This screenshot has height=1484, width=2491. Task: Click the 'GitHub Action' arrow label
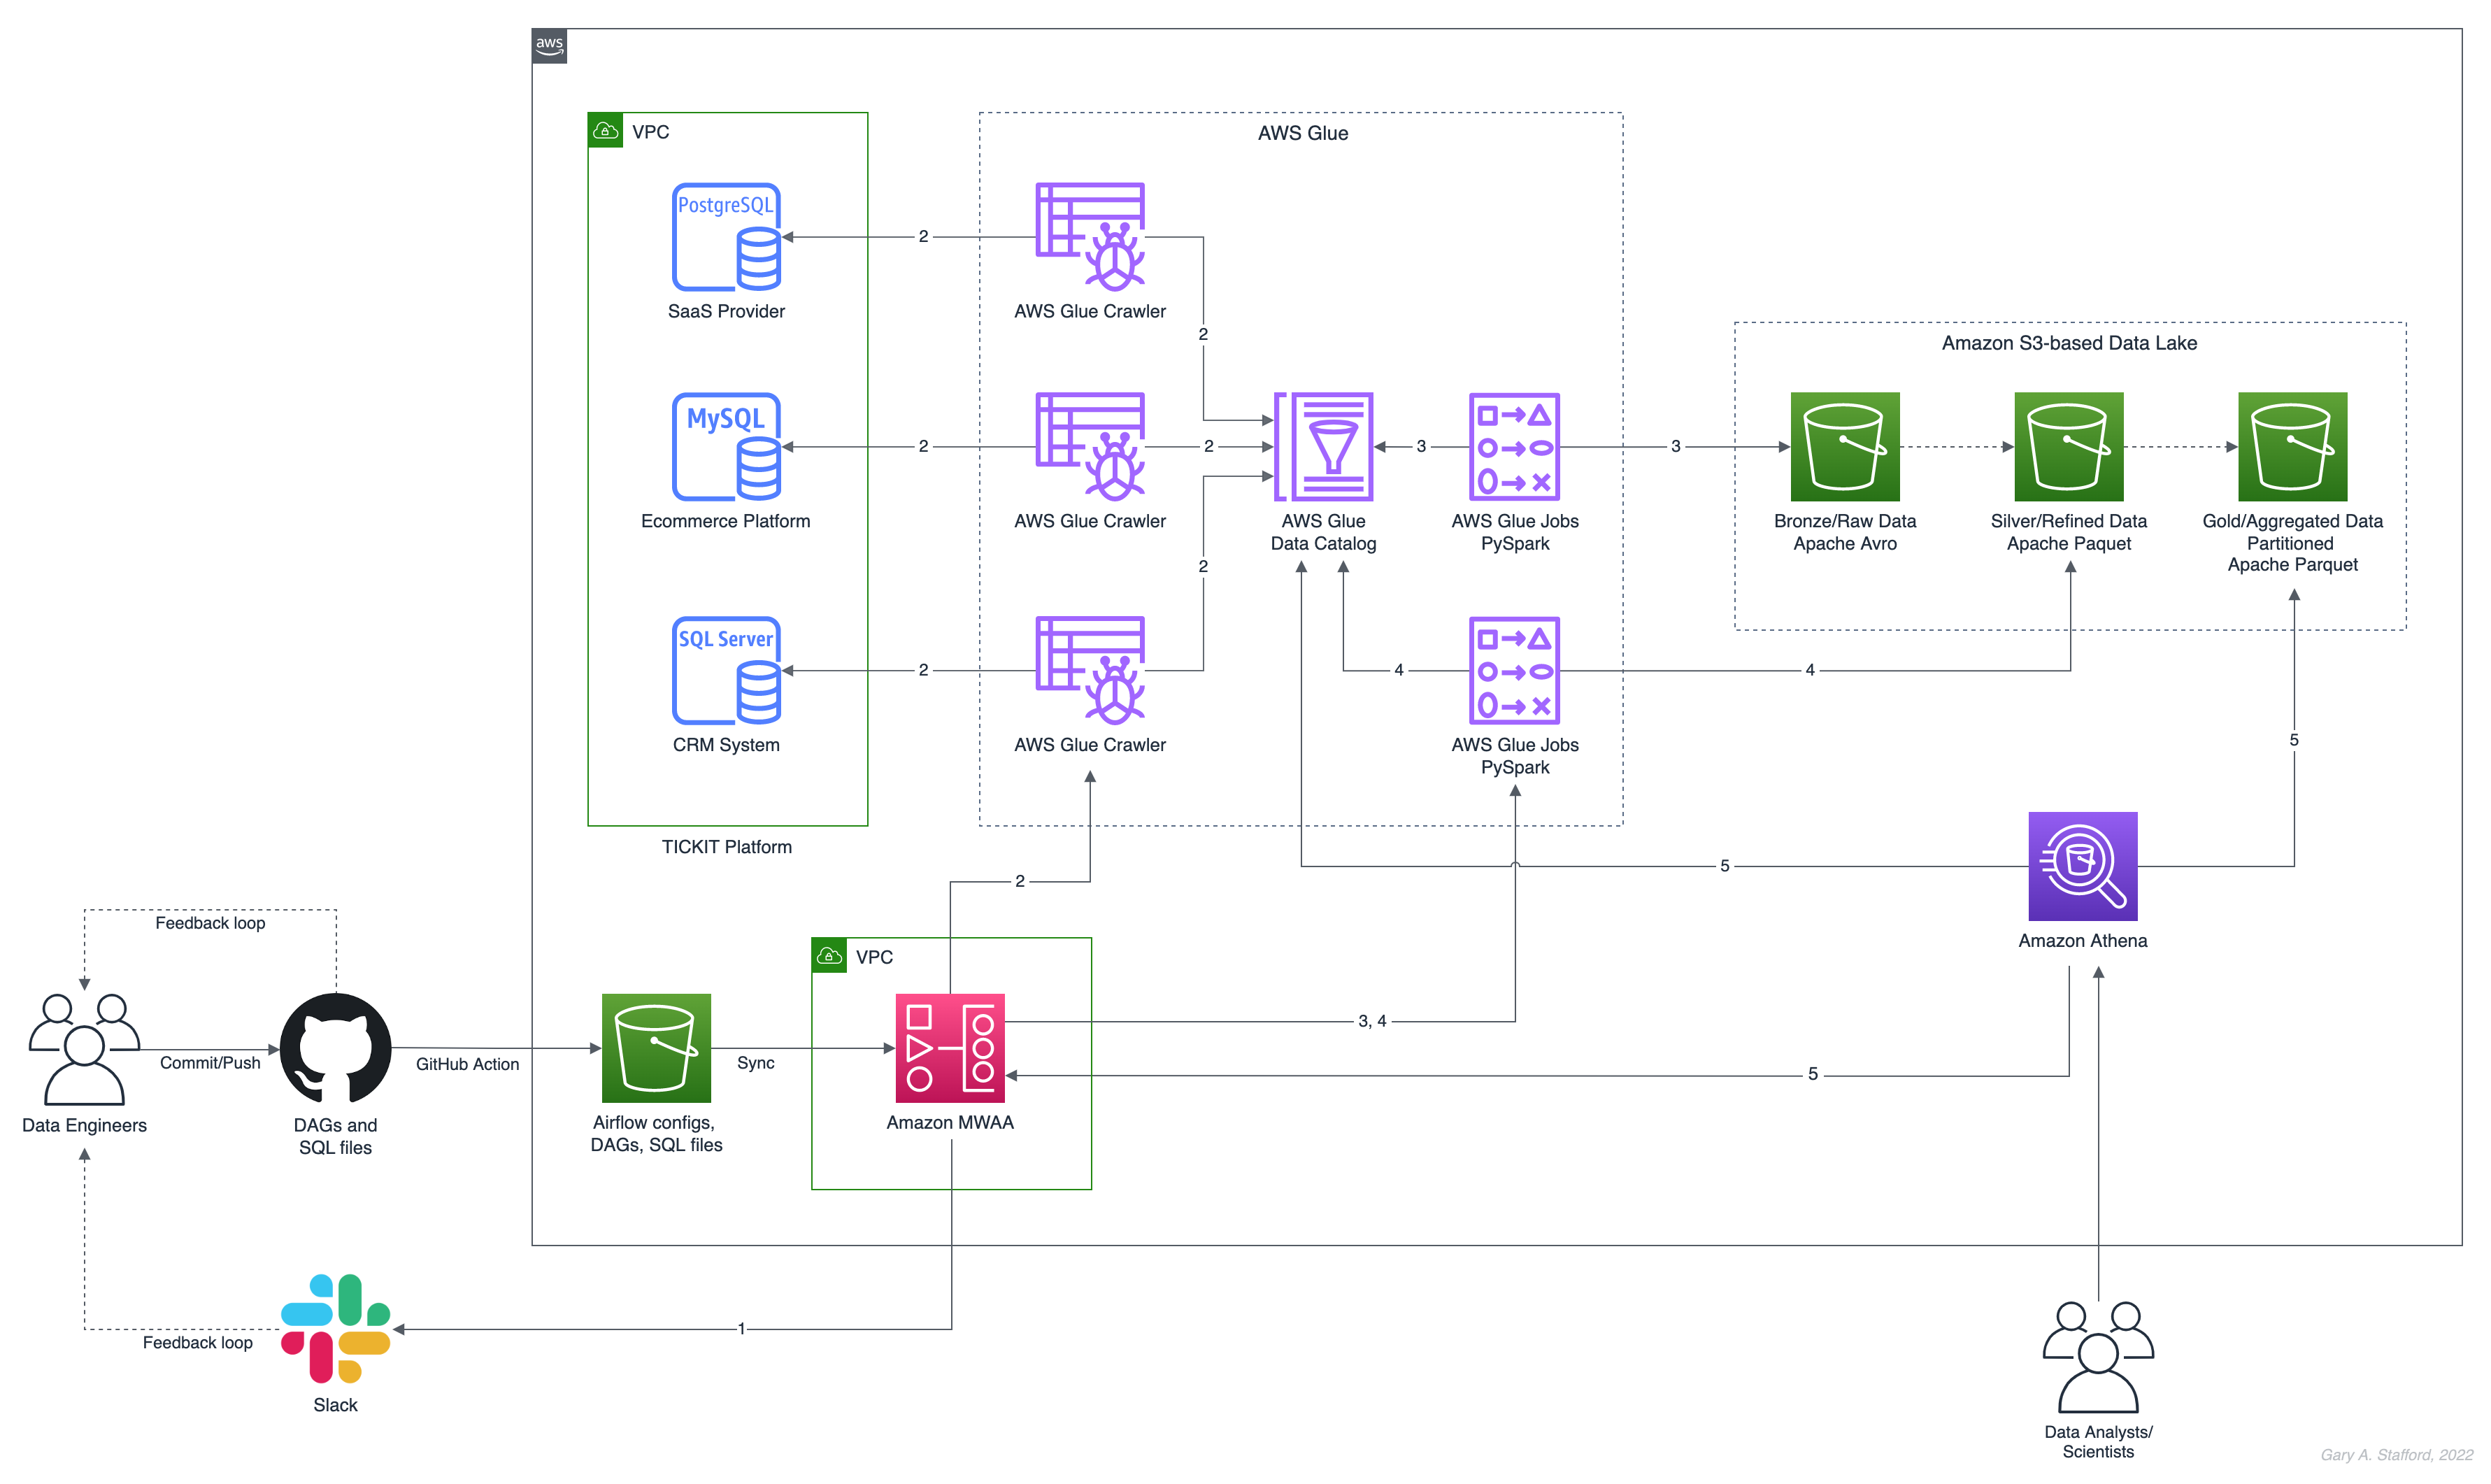point(467,1064)
